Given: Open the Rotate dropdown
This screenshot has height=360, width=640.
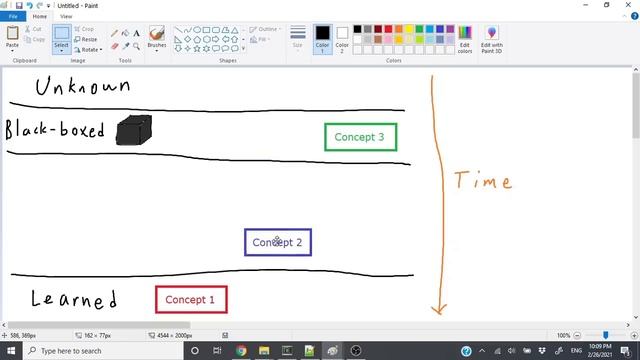Looking at the screenshot, I should 88,49.
